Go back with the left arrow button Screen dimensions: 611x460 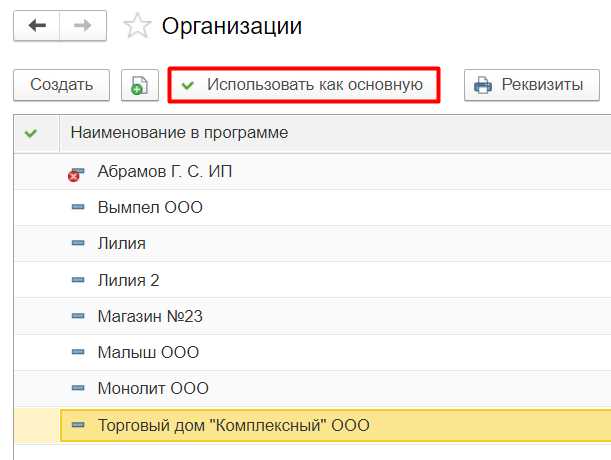coord(37,26)
